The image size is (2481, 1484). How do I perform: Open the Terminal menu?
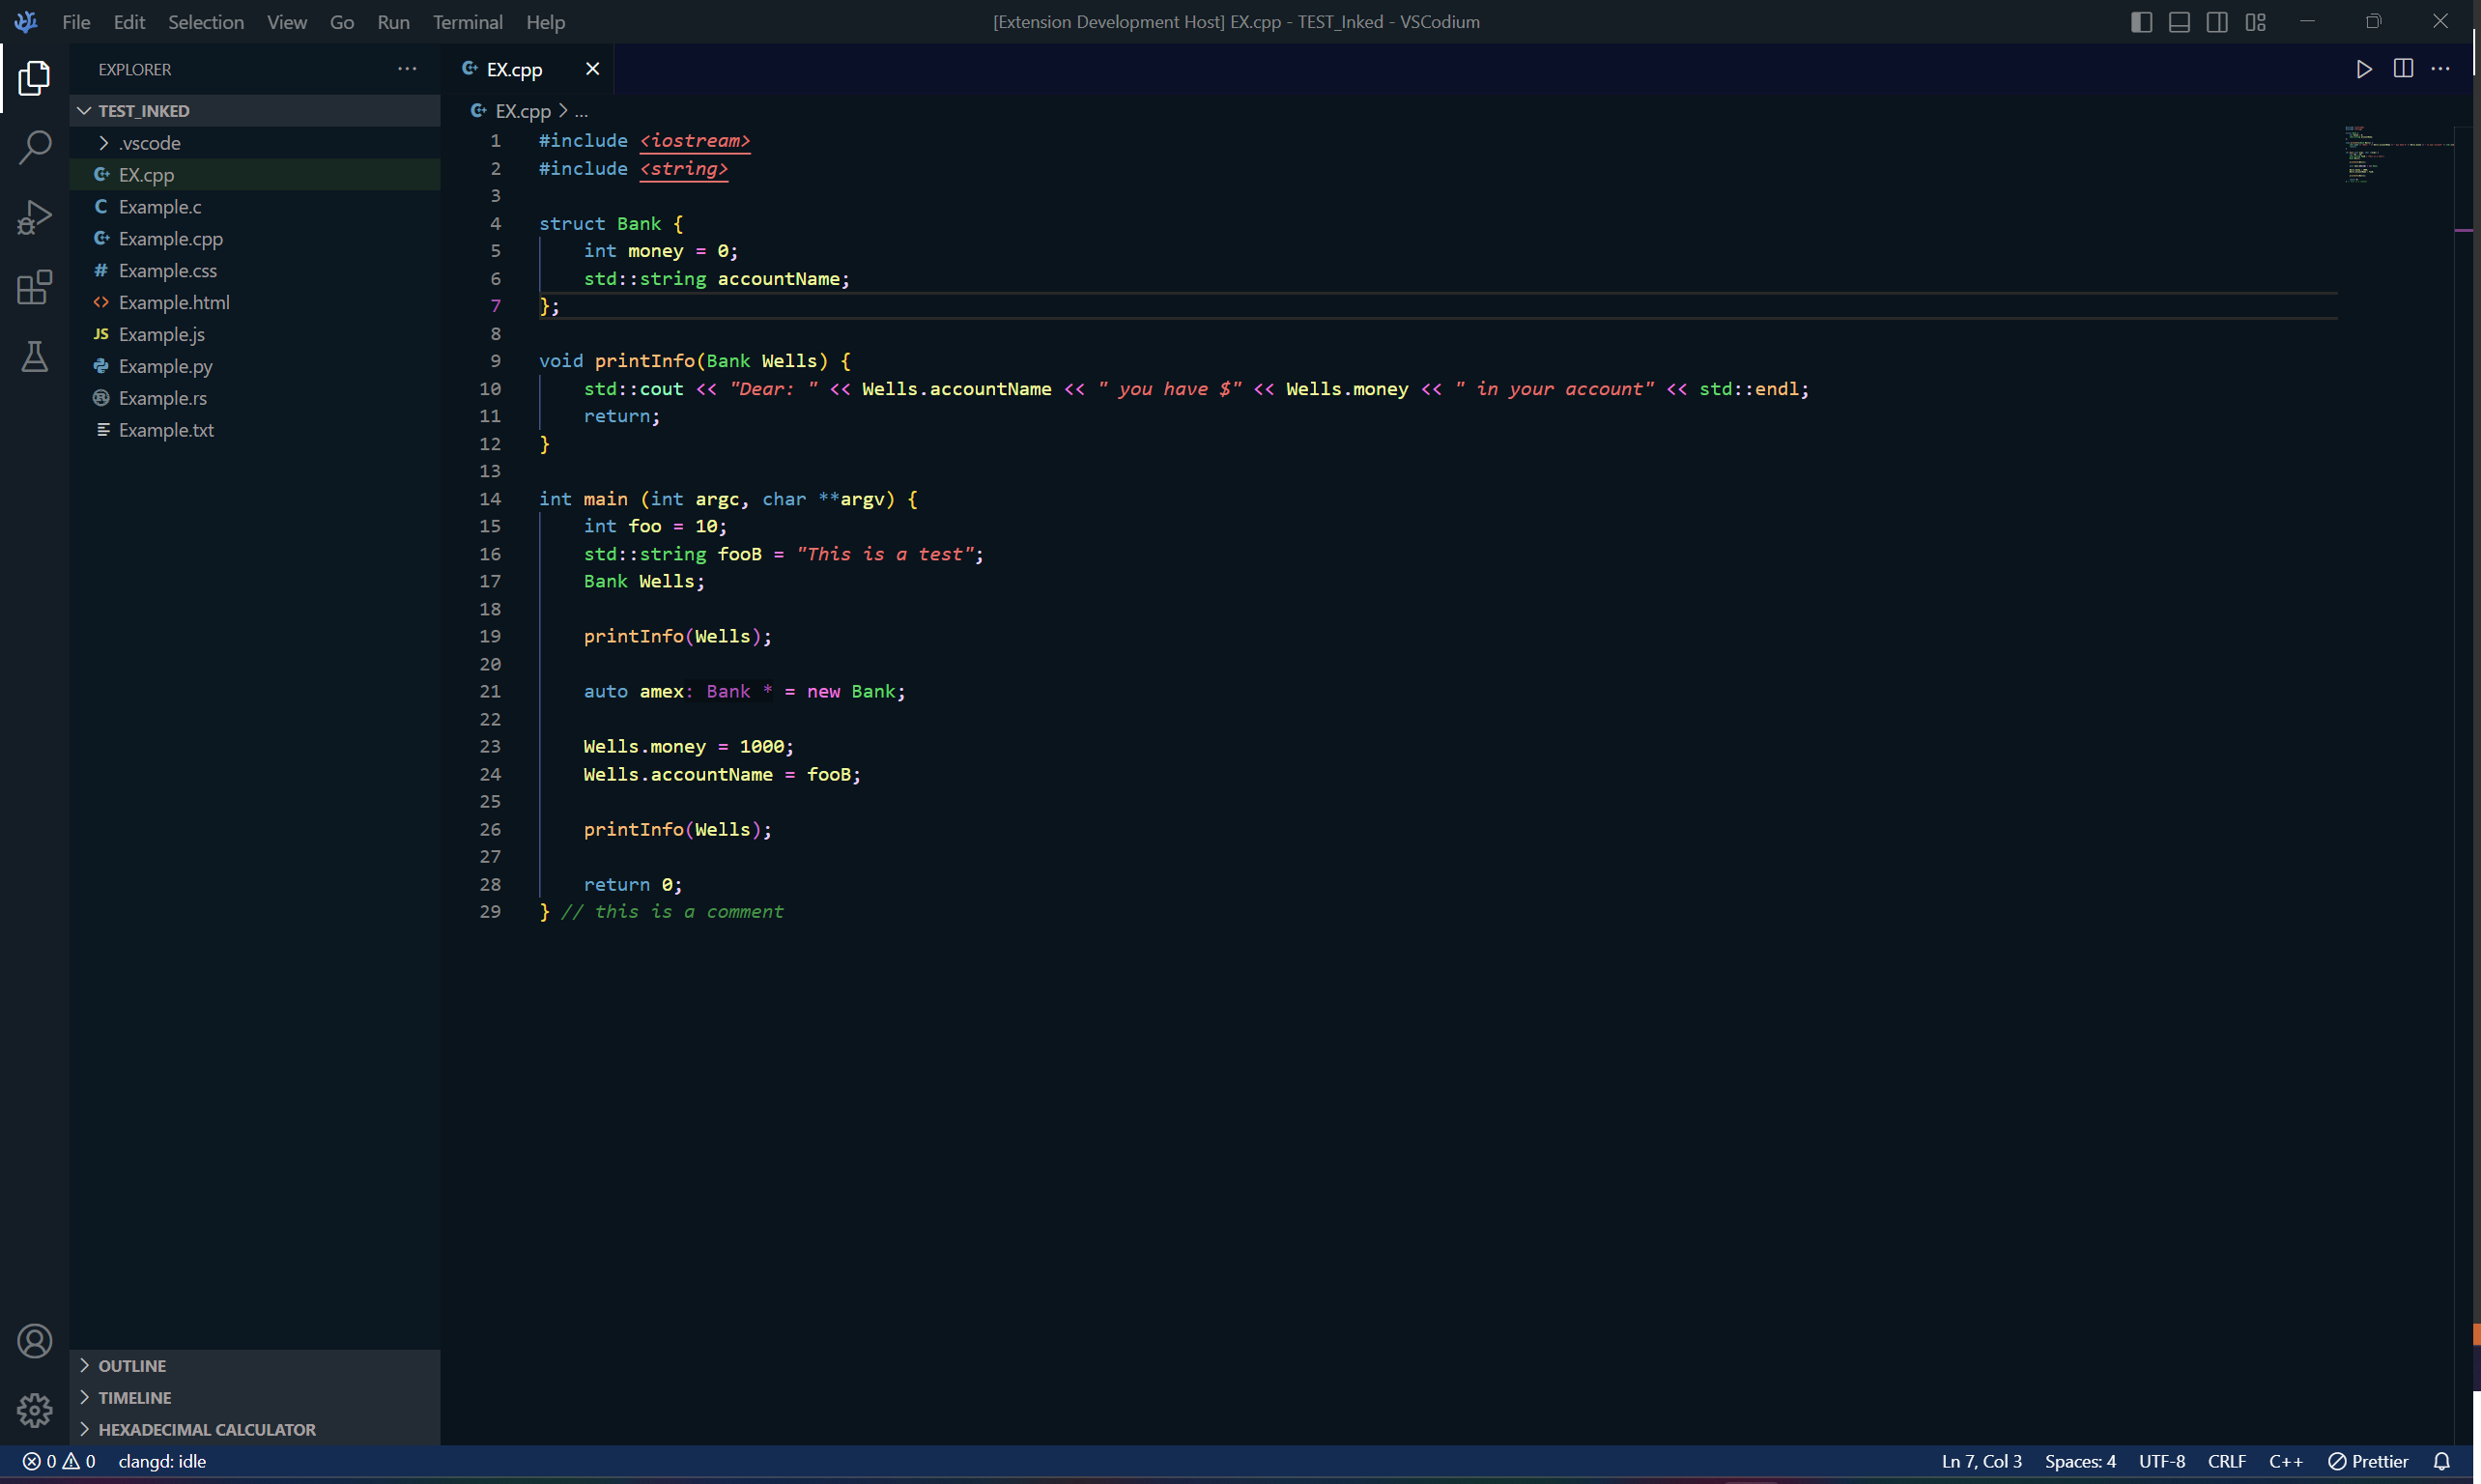pos(468,22)
